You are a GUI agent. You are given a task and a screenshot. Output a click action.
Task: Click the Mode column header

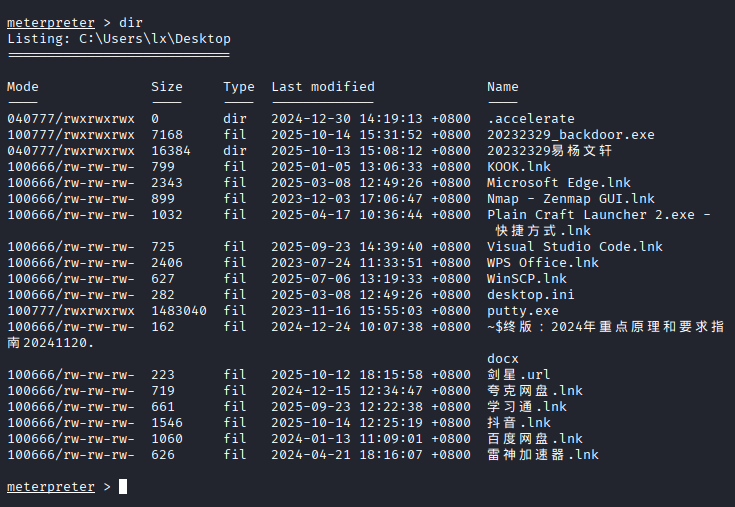click(x=23, y=87)
